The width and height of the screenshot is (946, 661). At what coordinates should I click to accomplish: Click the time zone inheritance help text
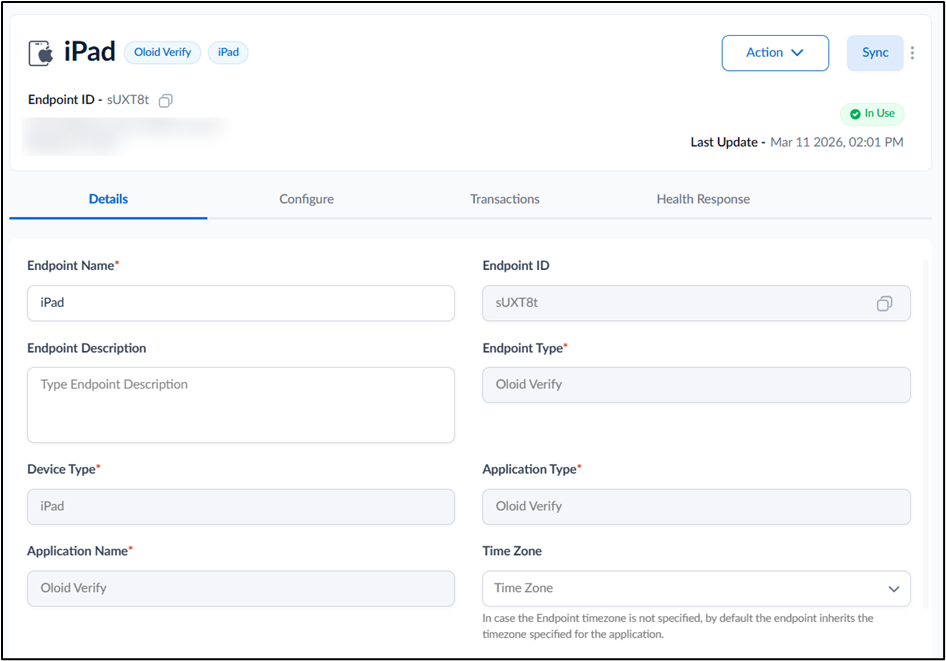tap(678, 626)
